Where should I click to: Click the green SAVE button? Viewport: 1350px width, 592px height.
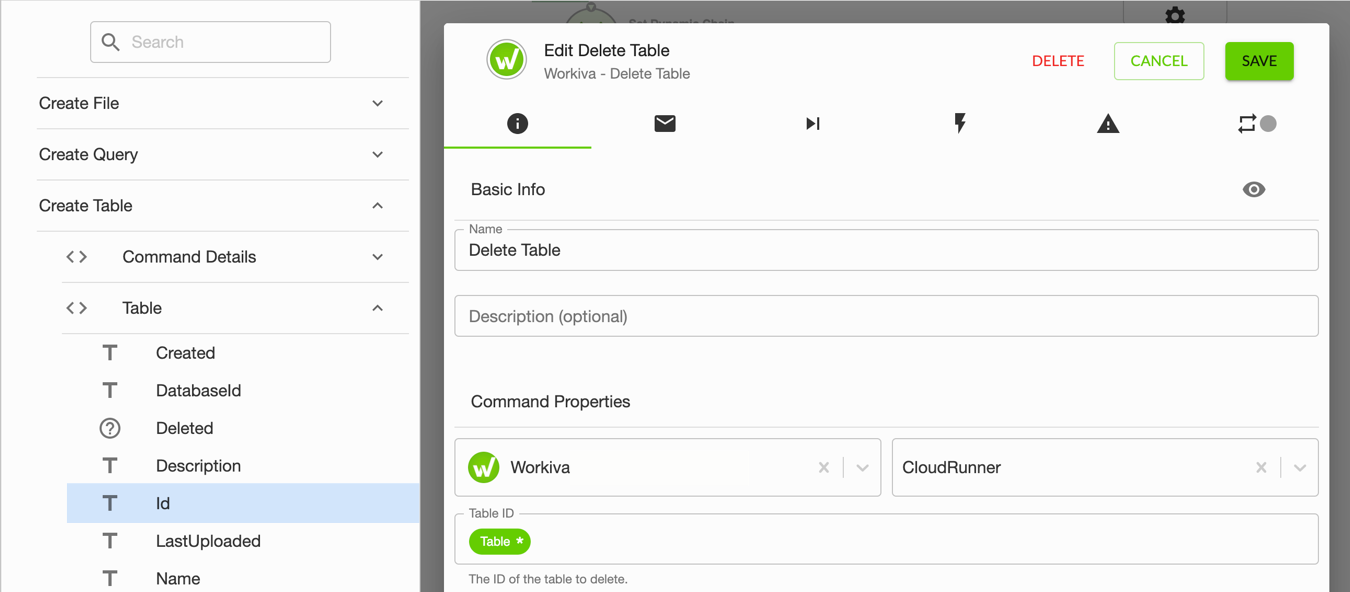tap(1259, 61)
